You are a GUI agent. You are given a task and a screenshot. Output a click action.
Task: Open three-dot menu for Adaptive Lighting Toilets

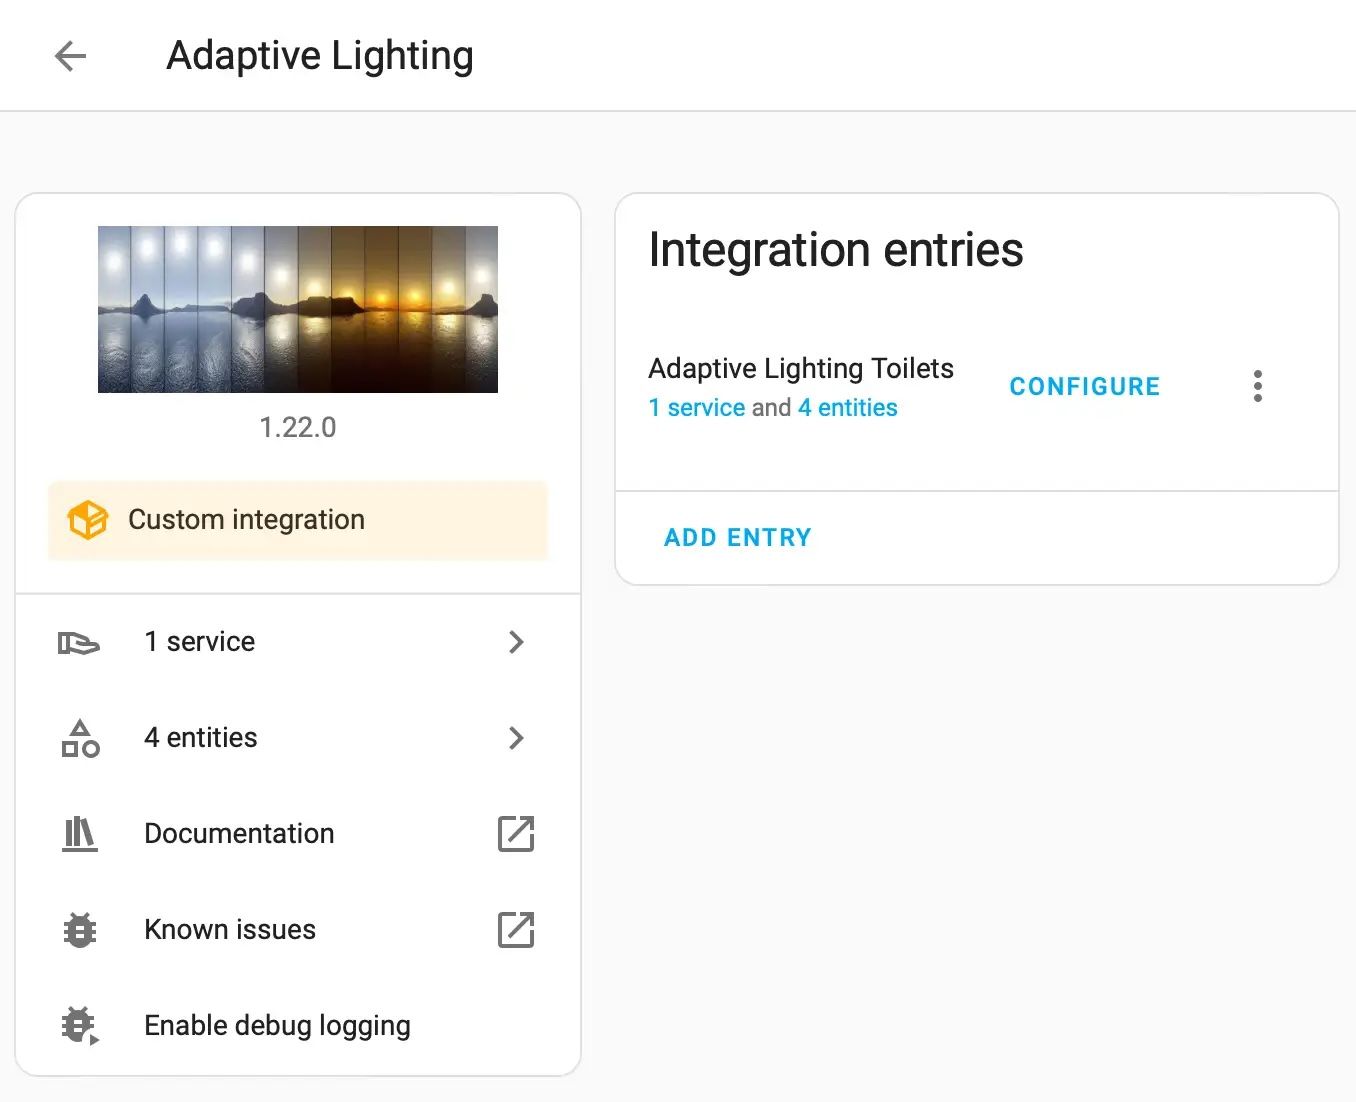click(x=1257, y=386)
